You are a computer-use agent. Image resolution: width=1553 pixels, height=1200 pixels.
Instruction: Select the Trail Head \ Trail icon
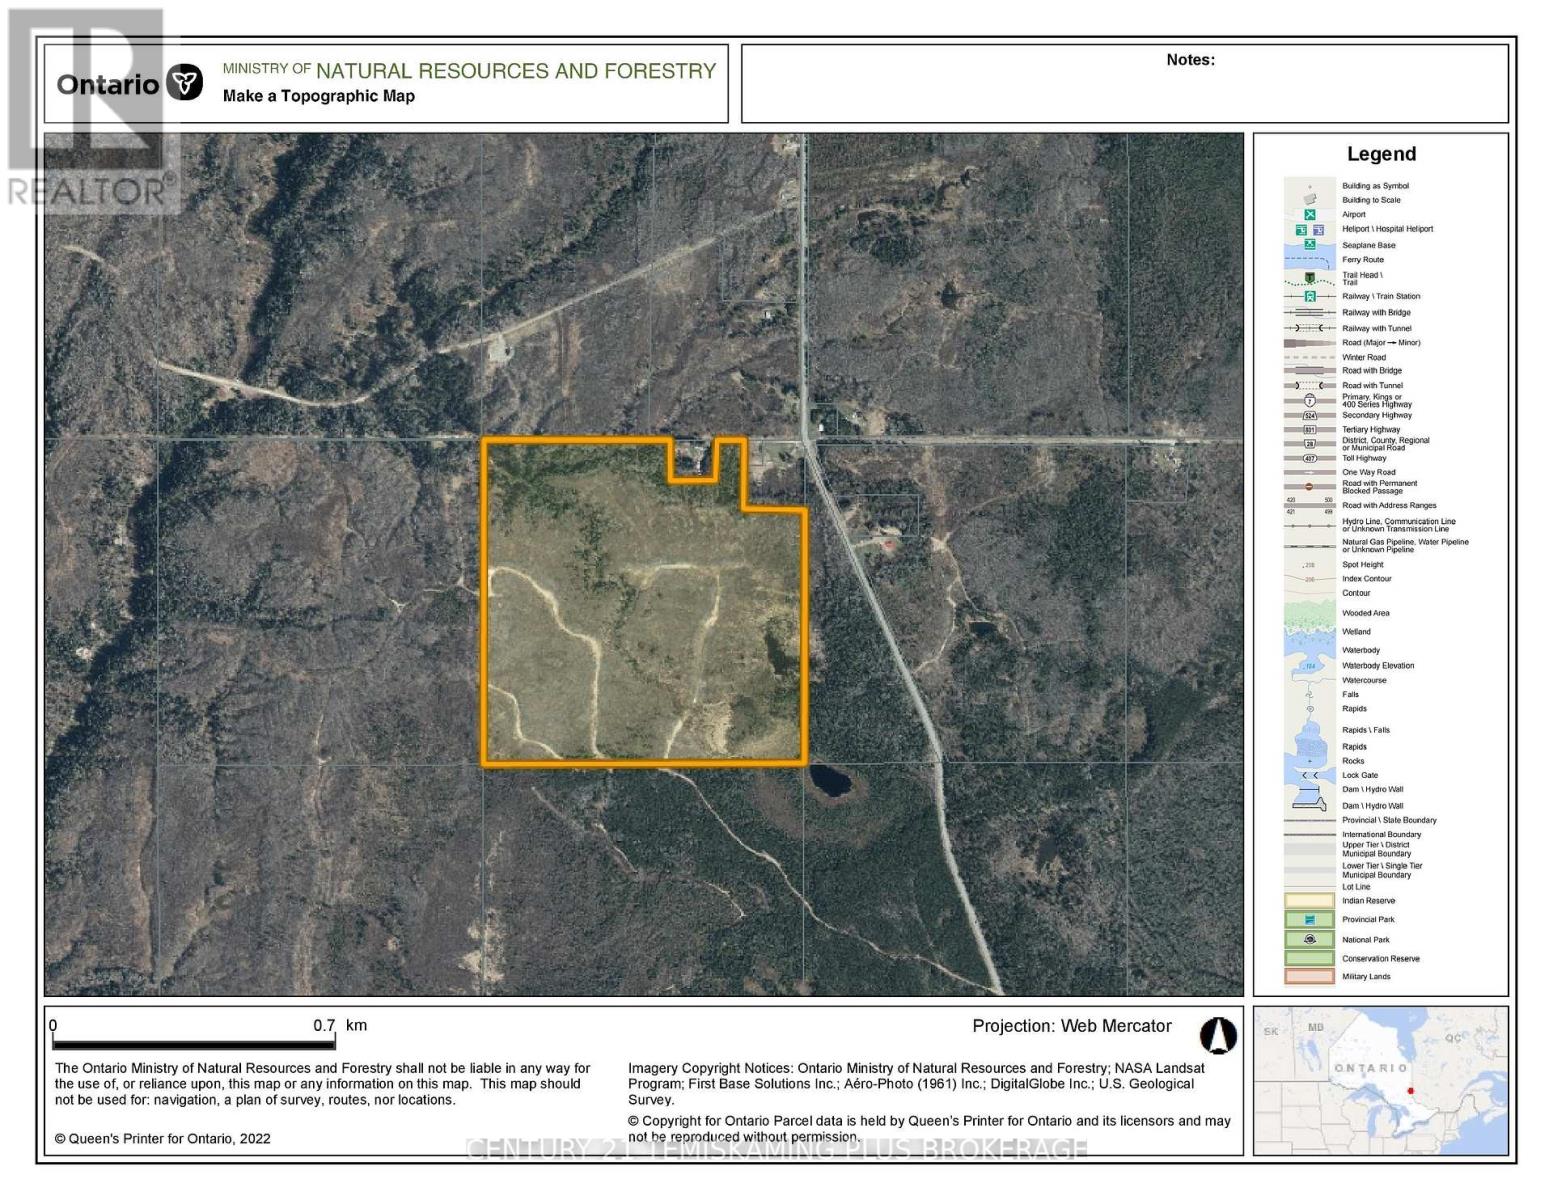(1308, 279)
